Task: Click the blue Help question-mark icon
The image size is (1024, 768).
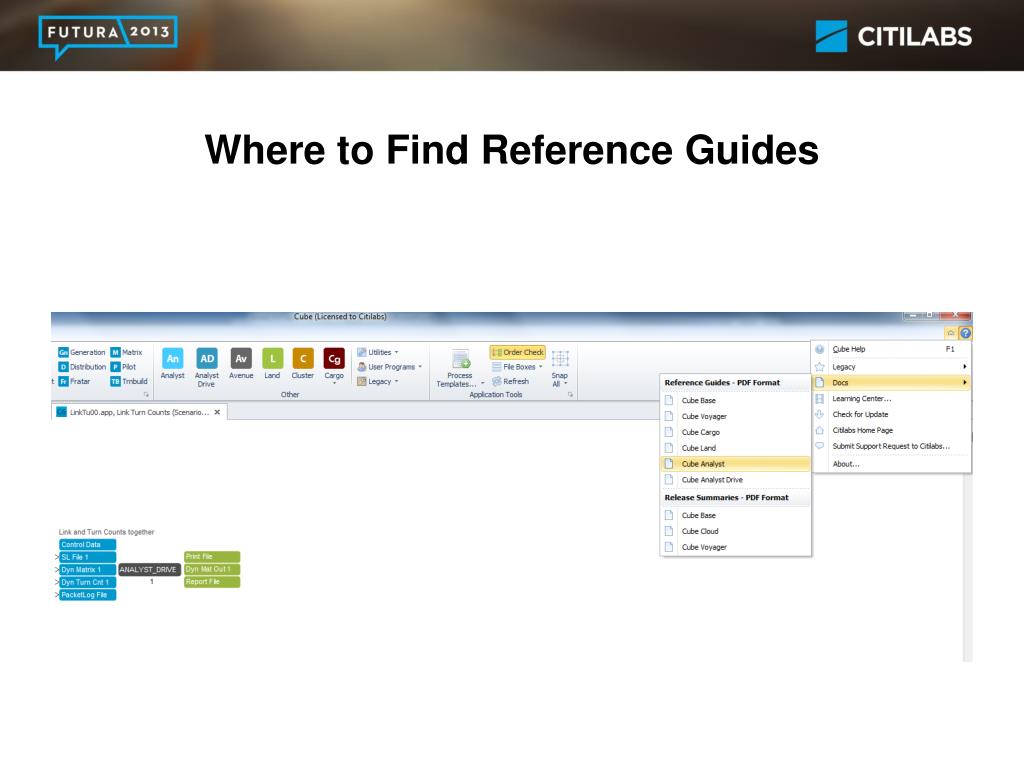Action: [965, 333]
